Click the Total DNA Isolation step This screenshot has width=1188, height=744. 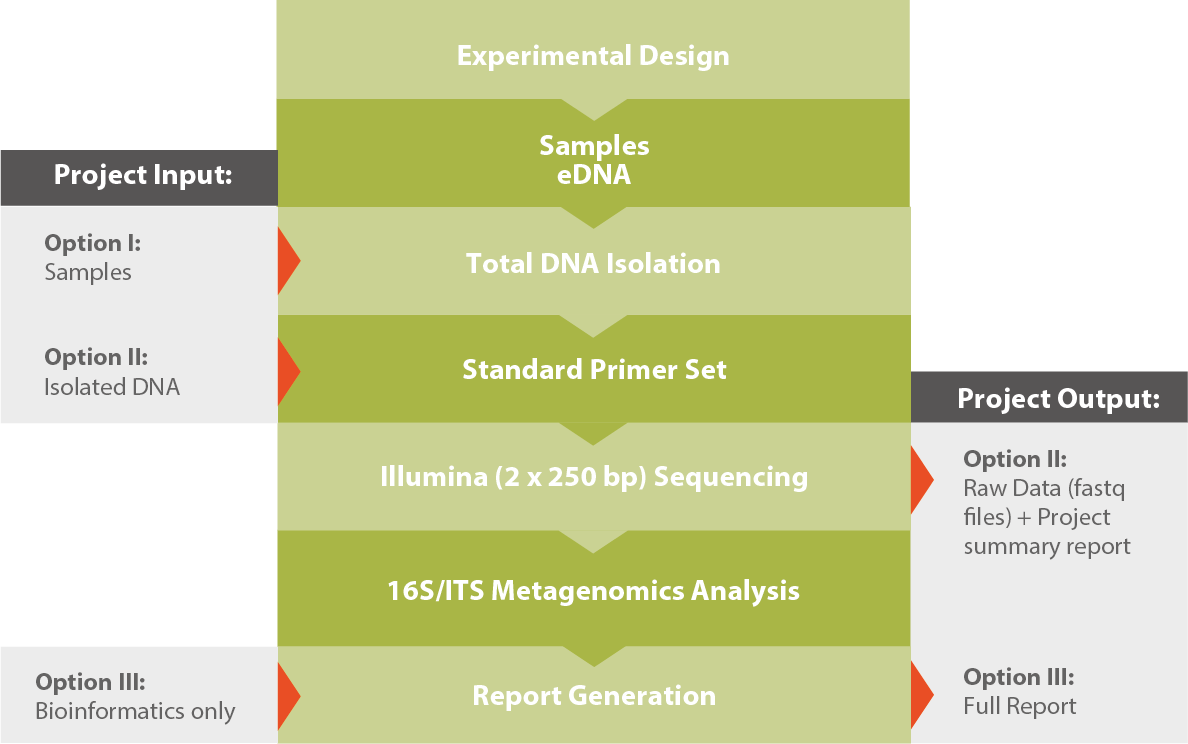(x=593, y=261)
